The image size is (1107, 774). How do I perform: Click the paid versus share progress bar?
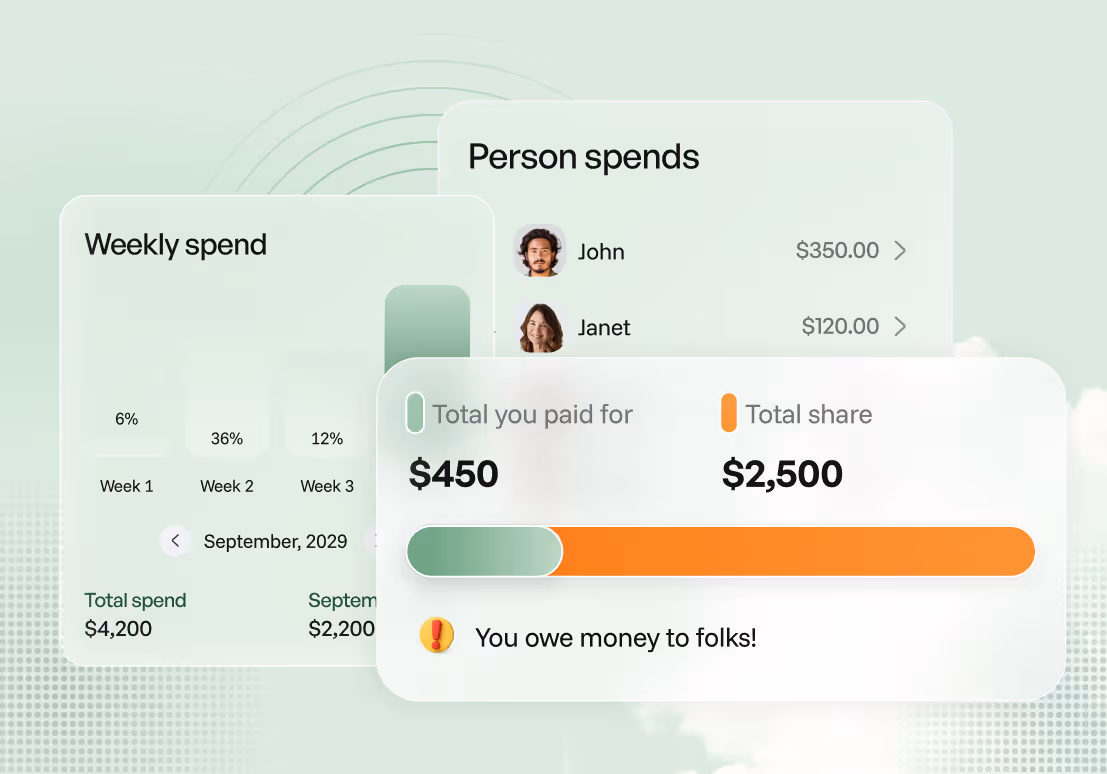tap(720, 551)
